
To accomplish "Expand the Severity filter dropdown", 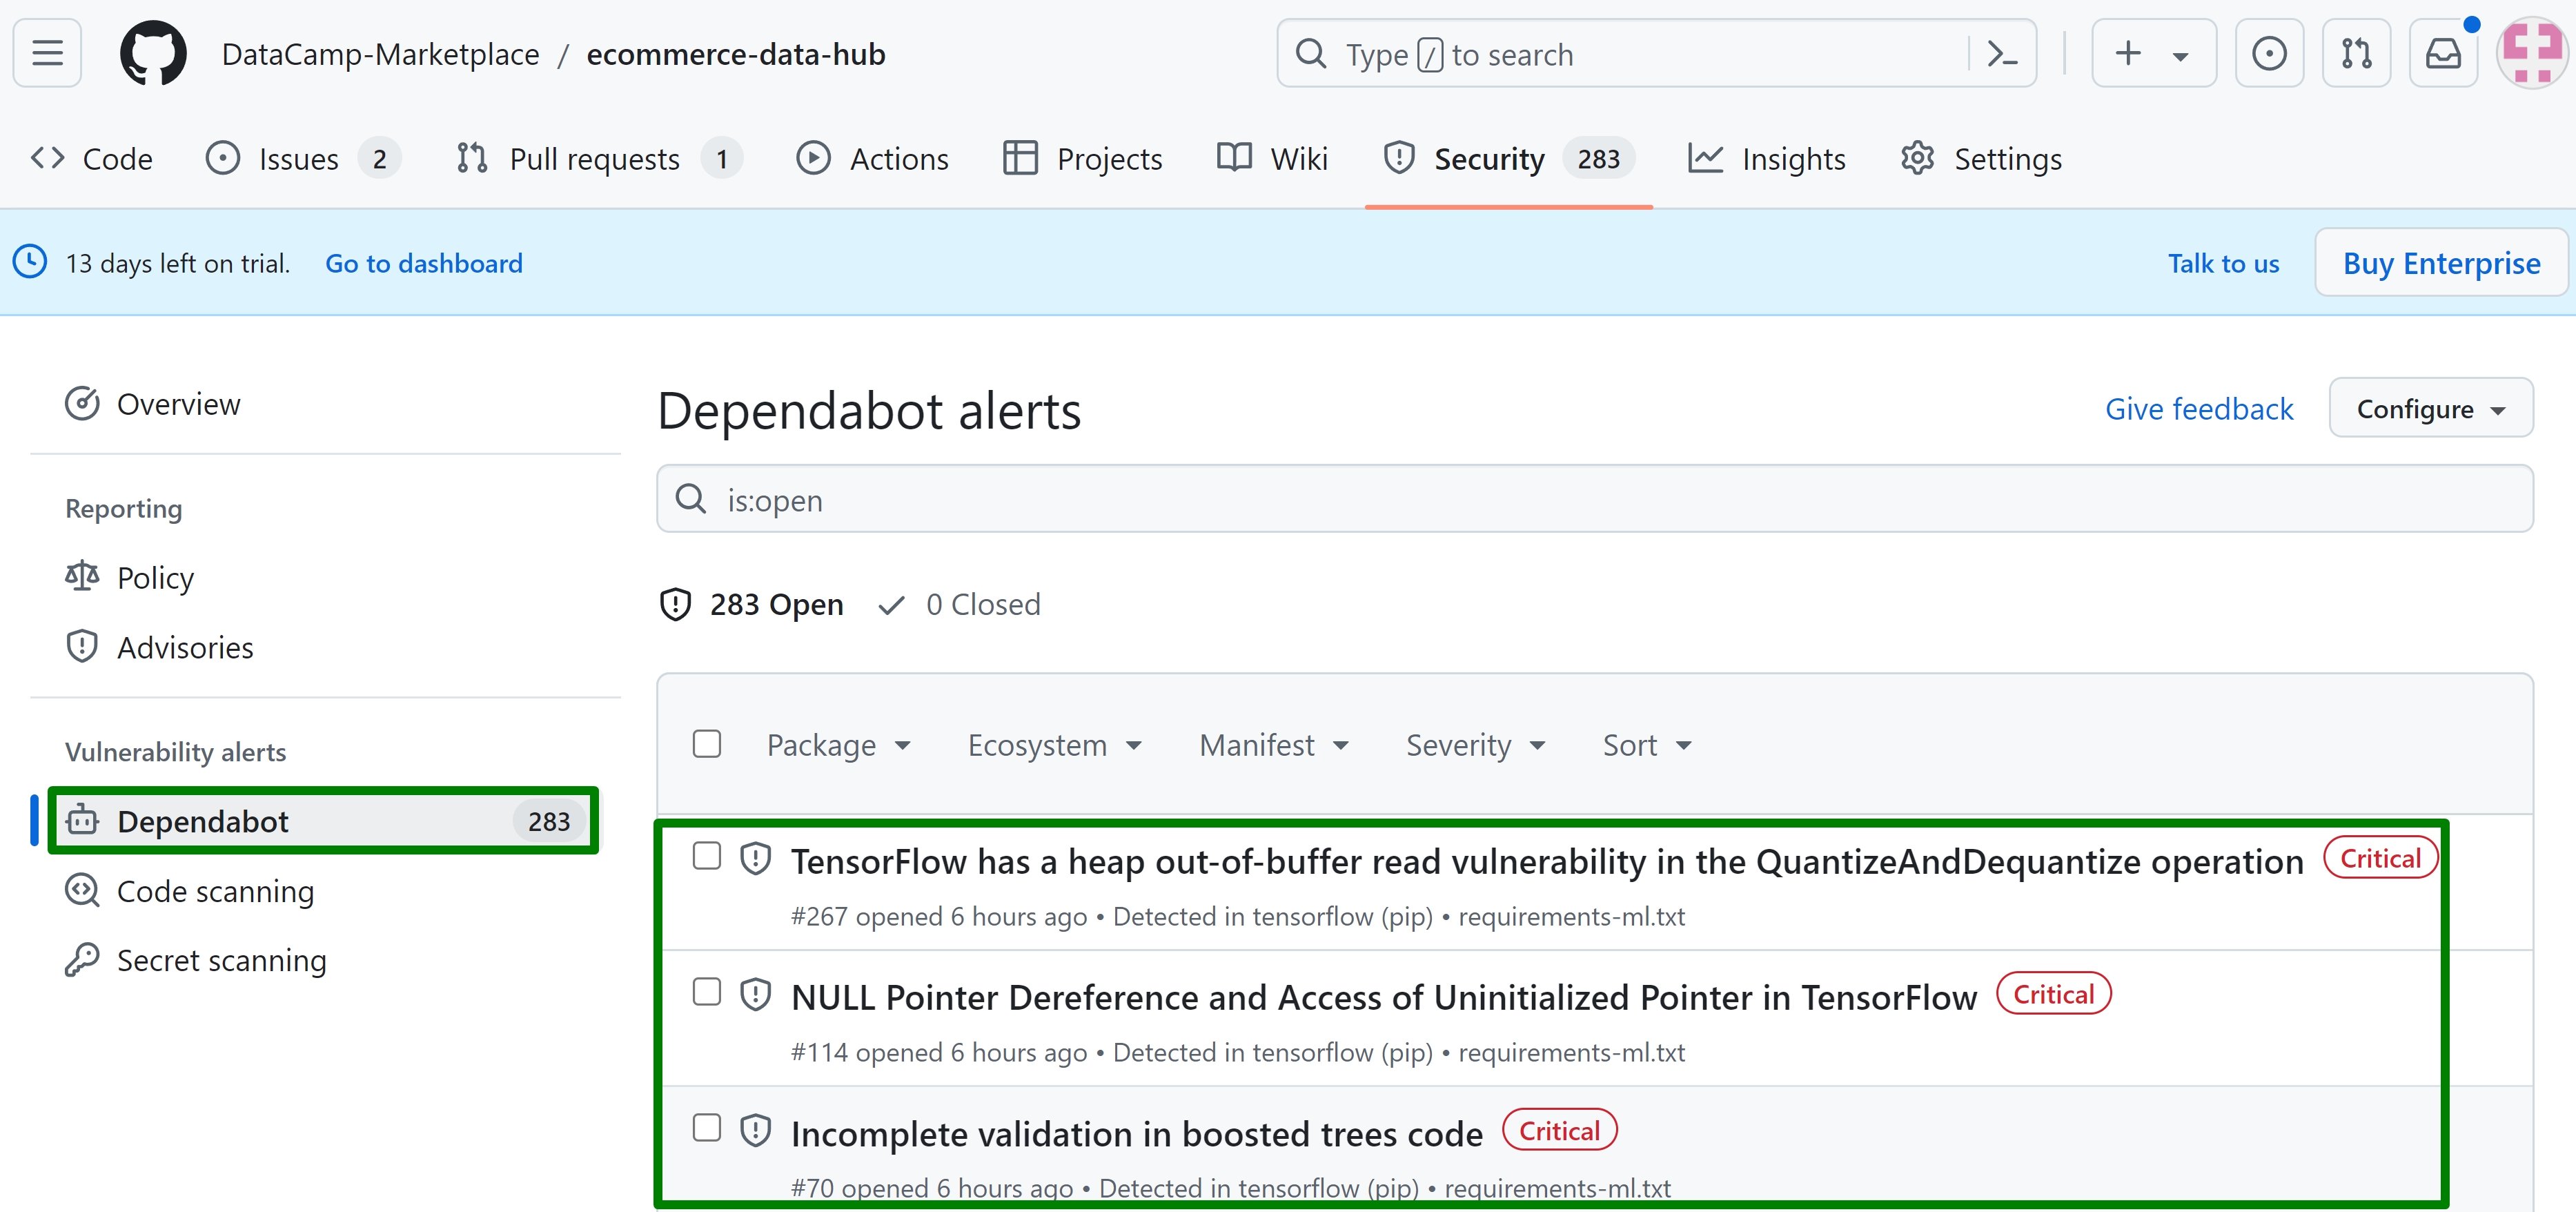I will coord(1476,745).
